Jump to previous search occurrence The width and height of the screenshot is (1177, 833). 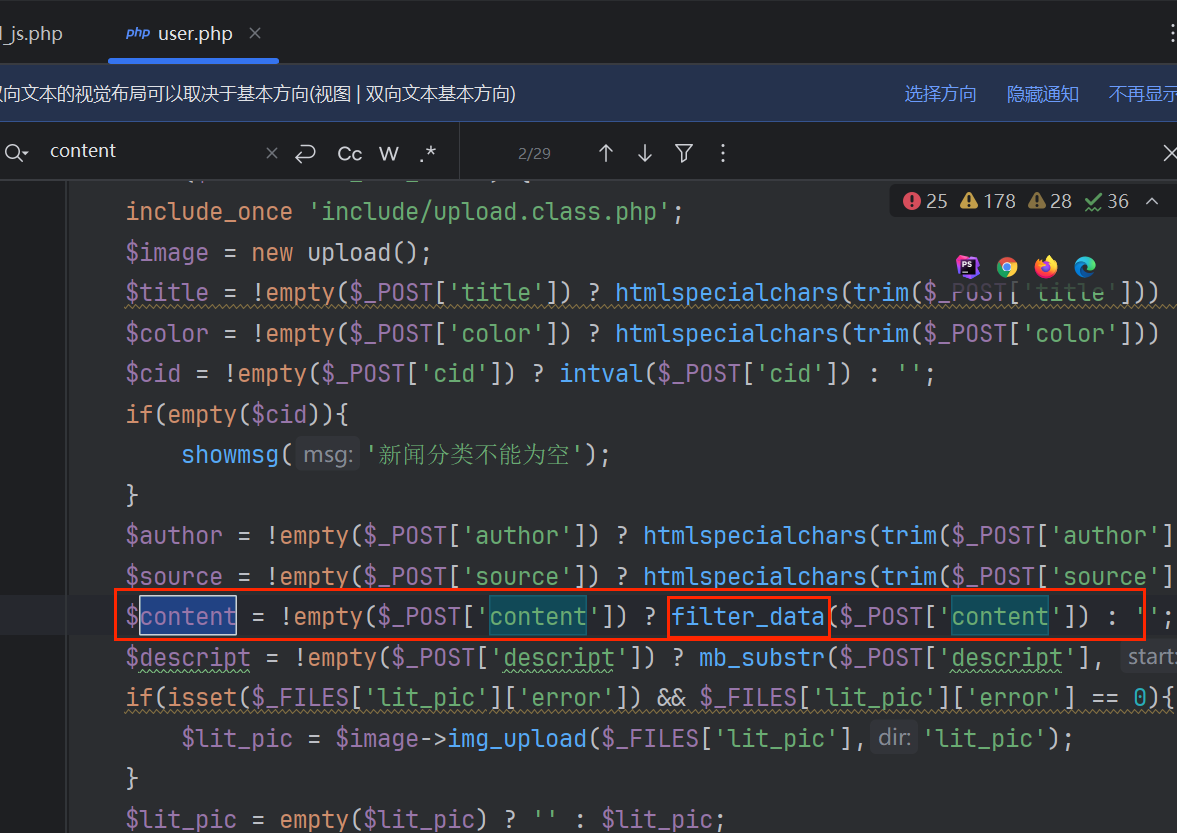605,153
